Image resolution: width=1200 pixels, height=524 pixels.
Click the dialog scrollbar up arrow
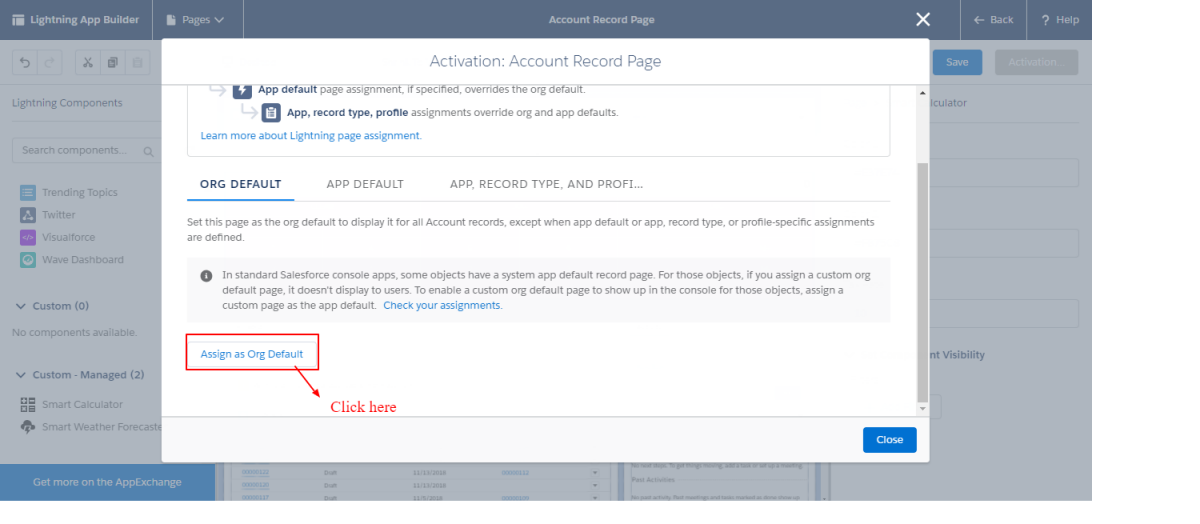pos(923,93)
